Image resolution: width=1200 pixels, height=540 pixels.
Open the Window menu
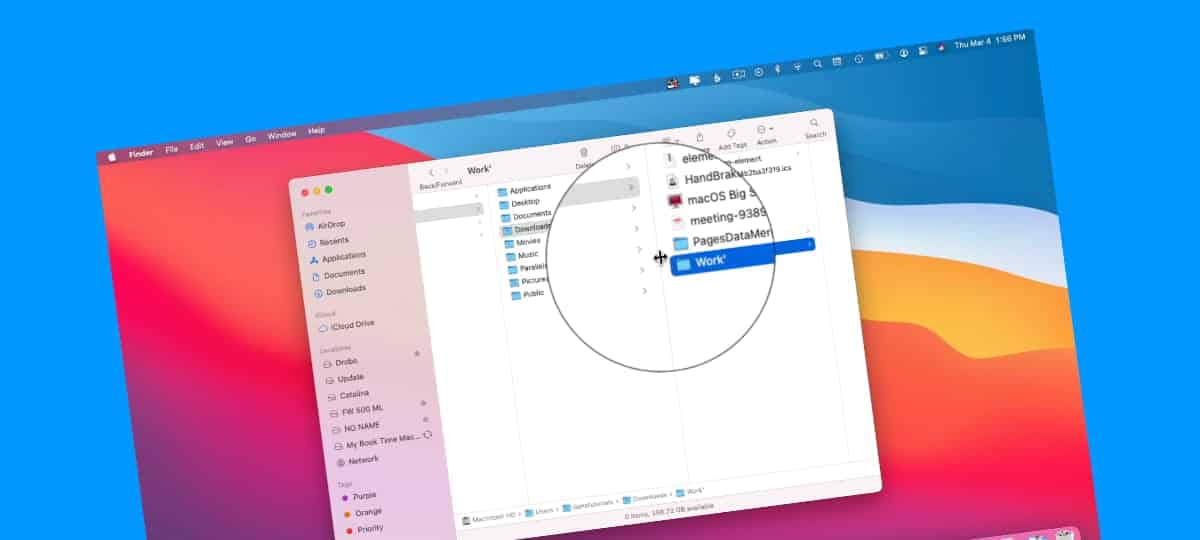pos(282,135)
